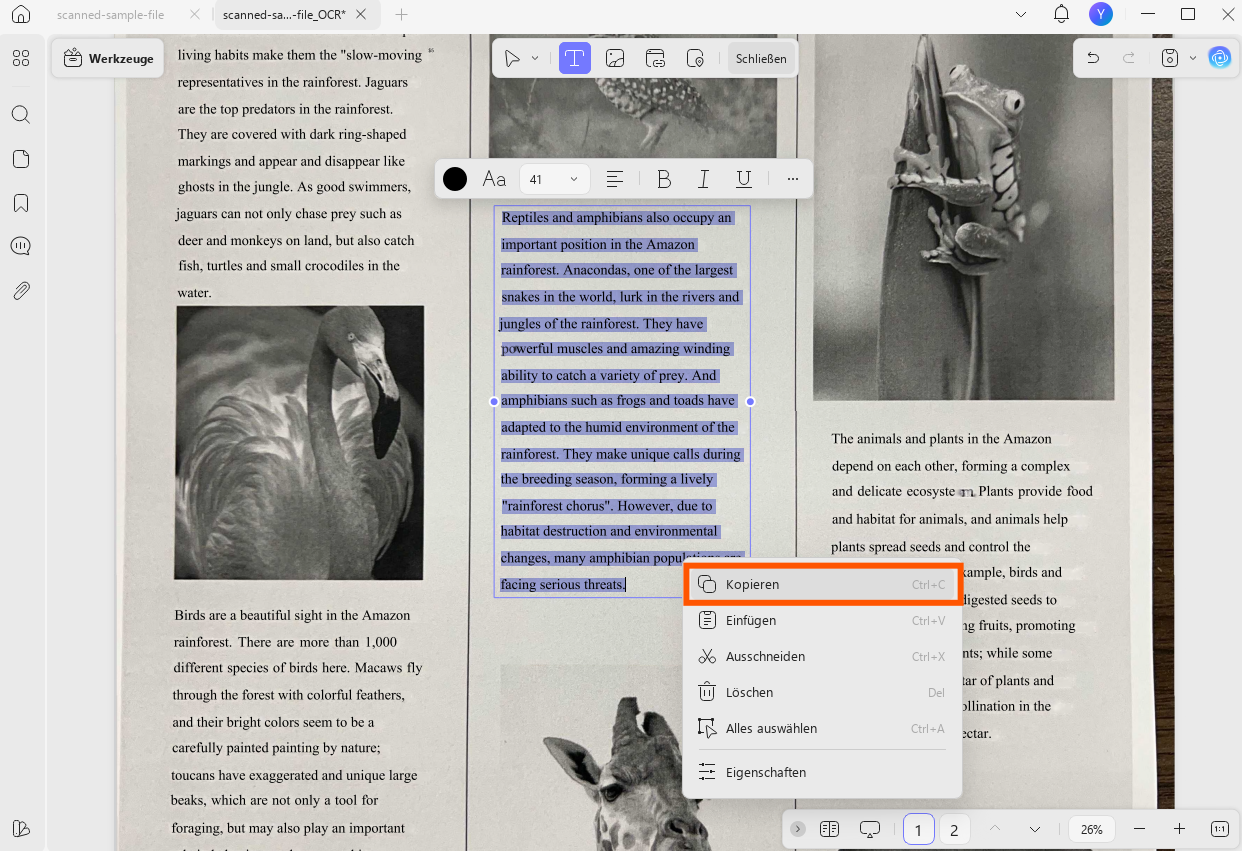1242x851 pixels.
Task: Open the search icon in sidebar
Action: pos(21,114)
